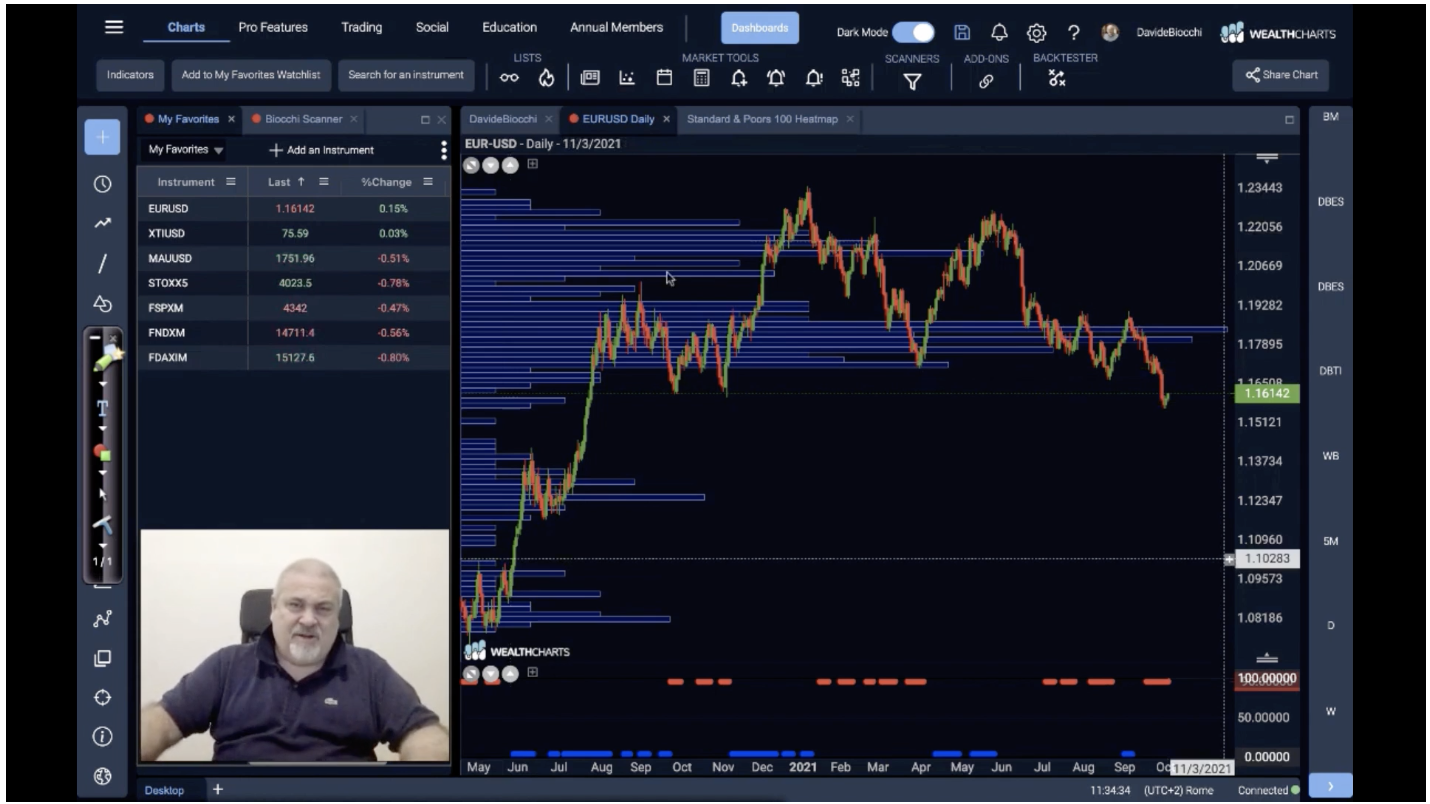Image resolution: width=1430 pixels, height=804 pixels.
Task: Open Instrument column menu
Action: pos(231,182)
